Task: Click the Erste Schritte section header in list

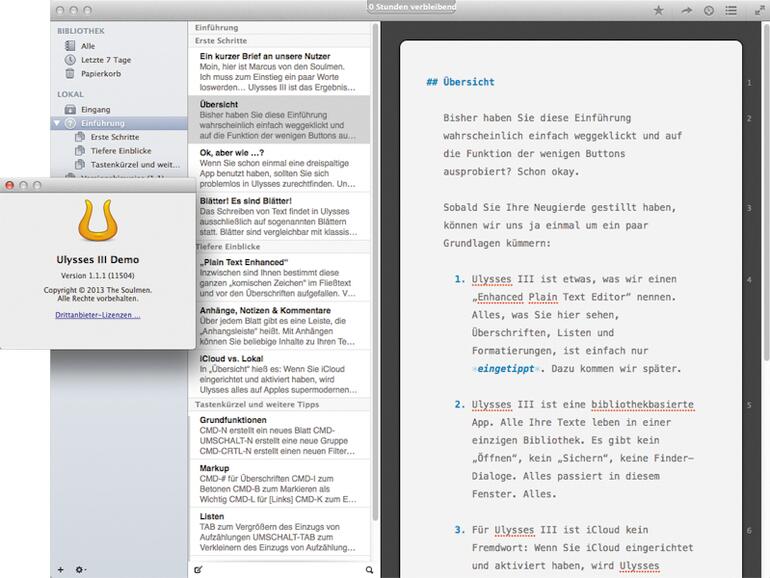Action: [x=279, y=41]
